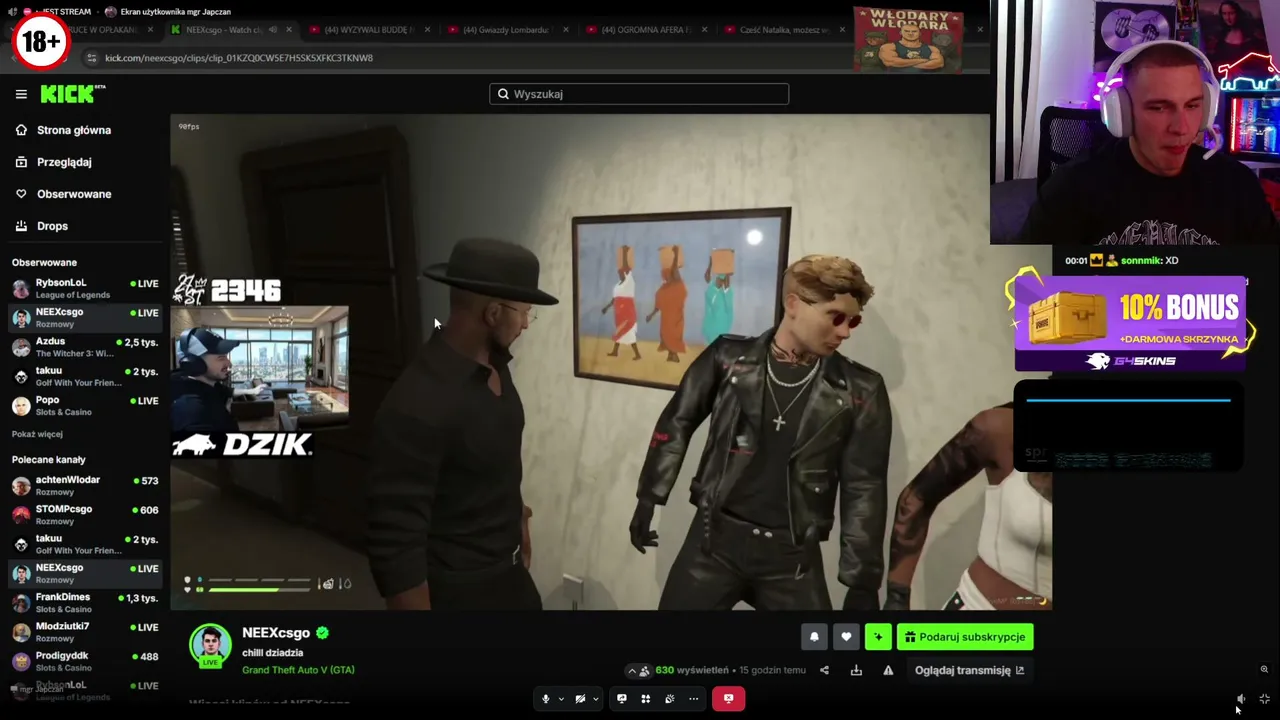Close the WYZYWALI BUDDĘ tab
The width and height of the screenshot is (1280, 720).
427,30
